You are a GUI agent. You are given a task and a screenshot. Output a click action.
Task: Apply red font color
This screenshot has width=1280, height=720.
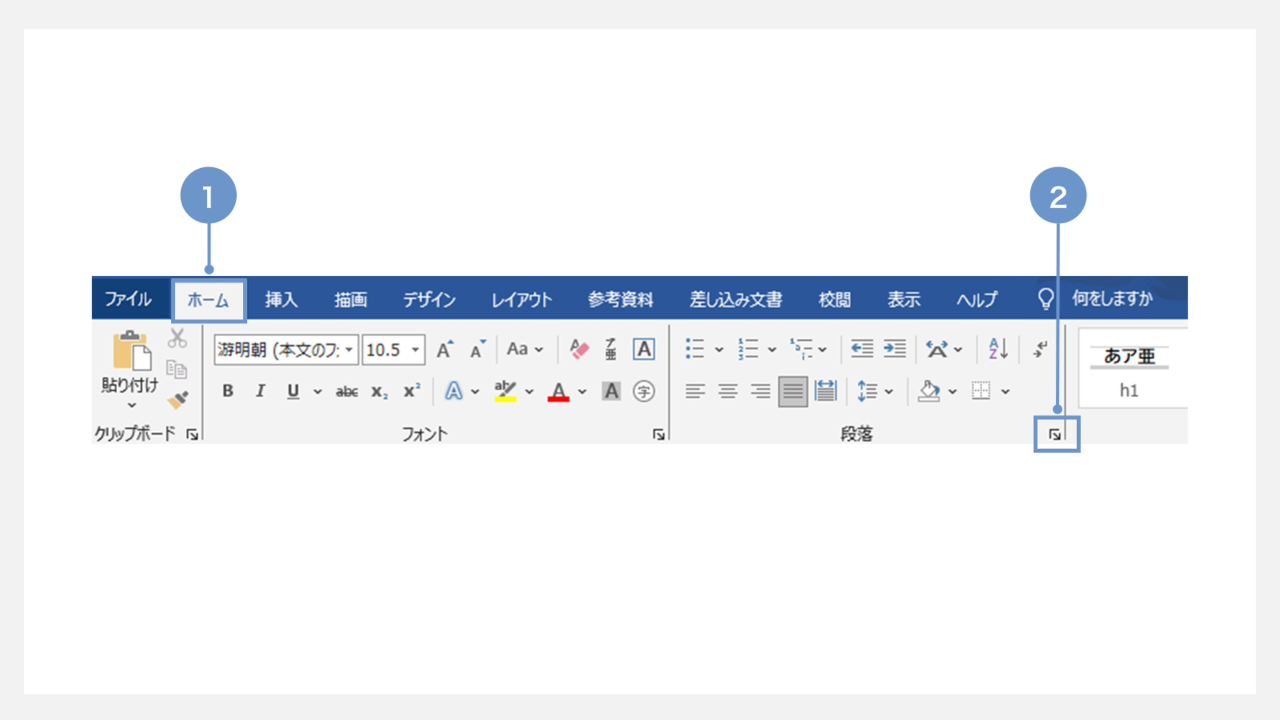coord(559,391)
